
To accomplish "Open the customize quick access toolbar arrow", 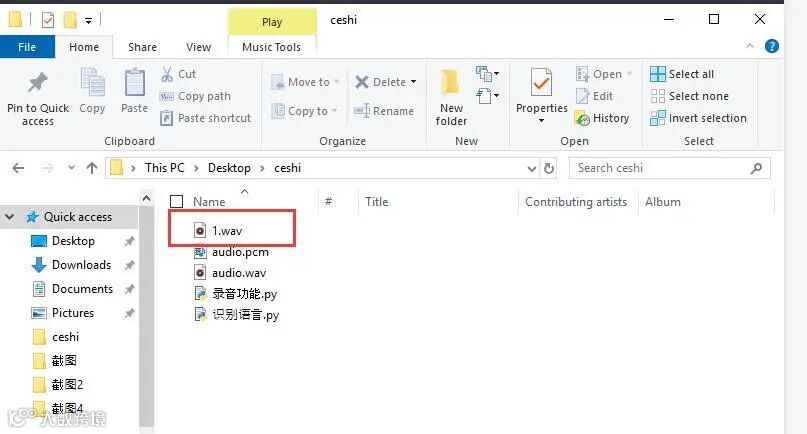I will point(89,21).
